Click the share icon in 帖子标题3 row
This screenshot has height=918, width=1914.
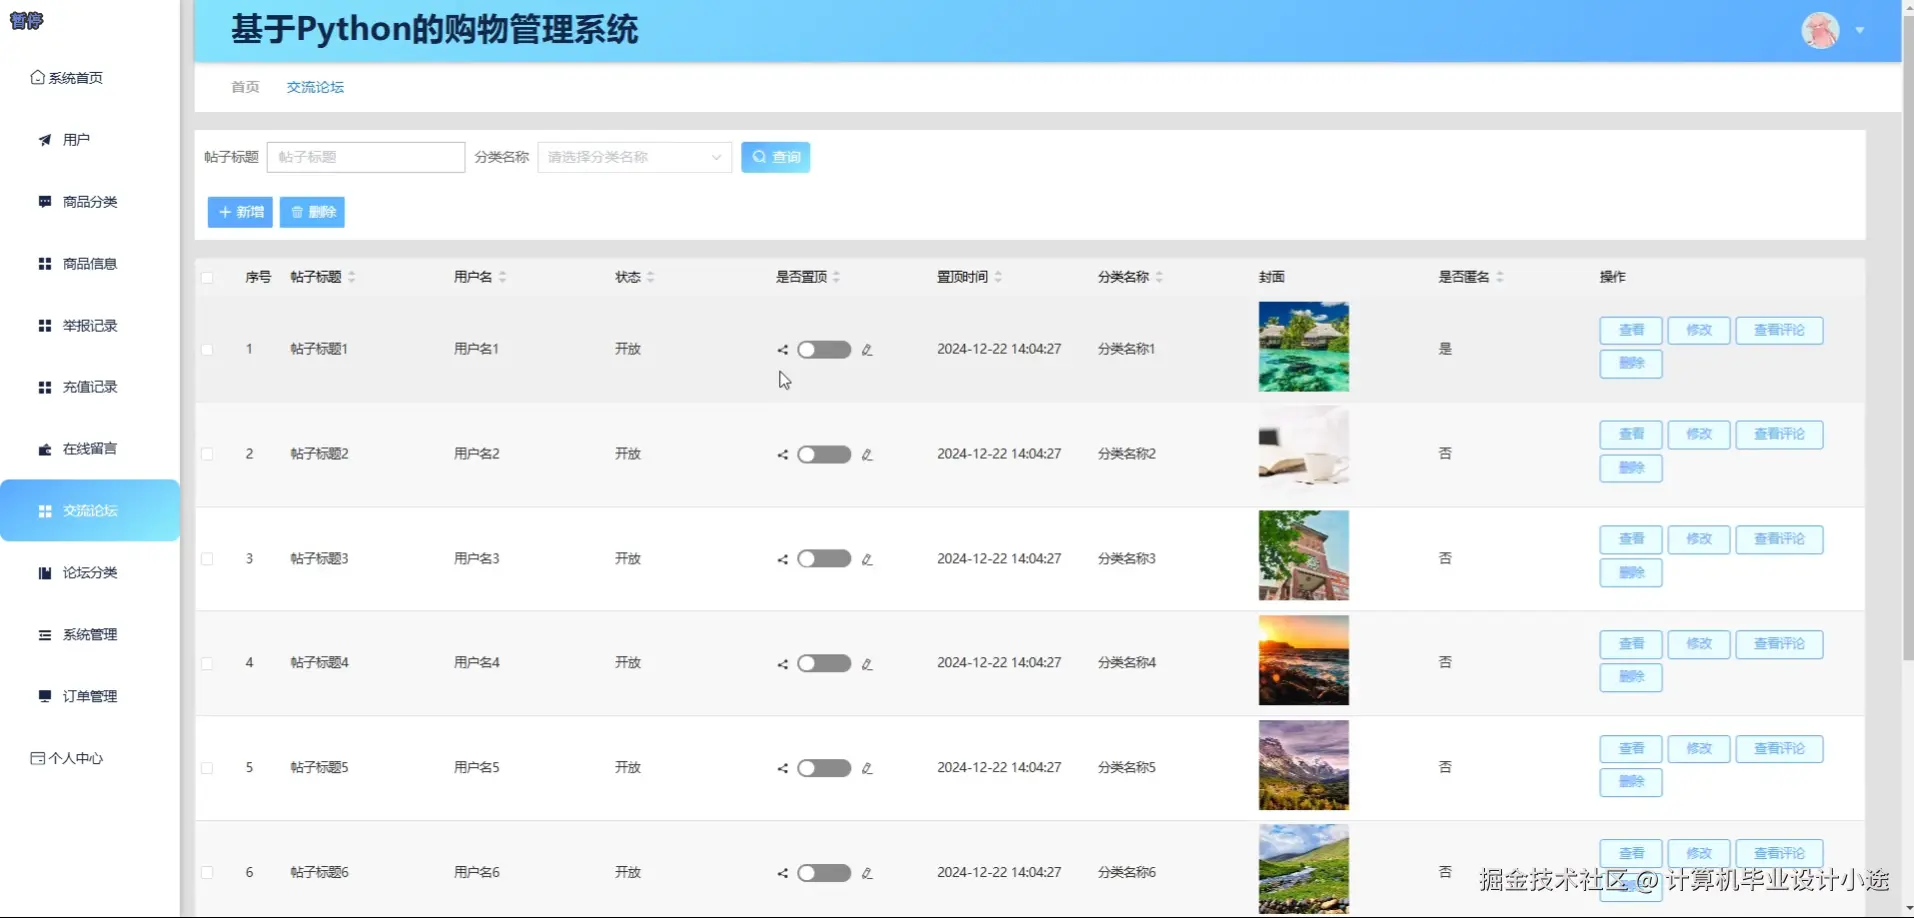(782, 559)
